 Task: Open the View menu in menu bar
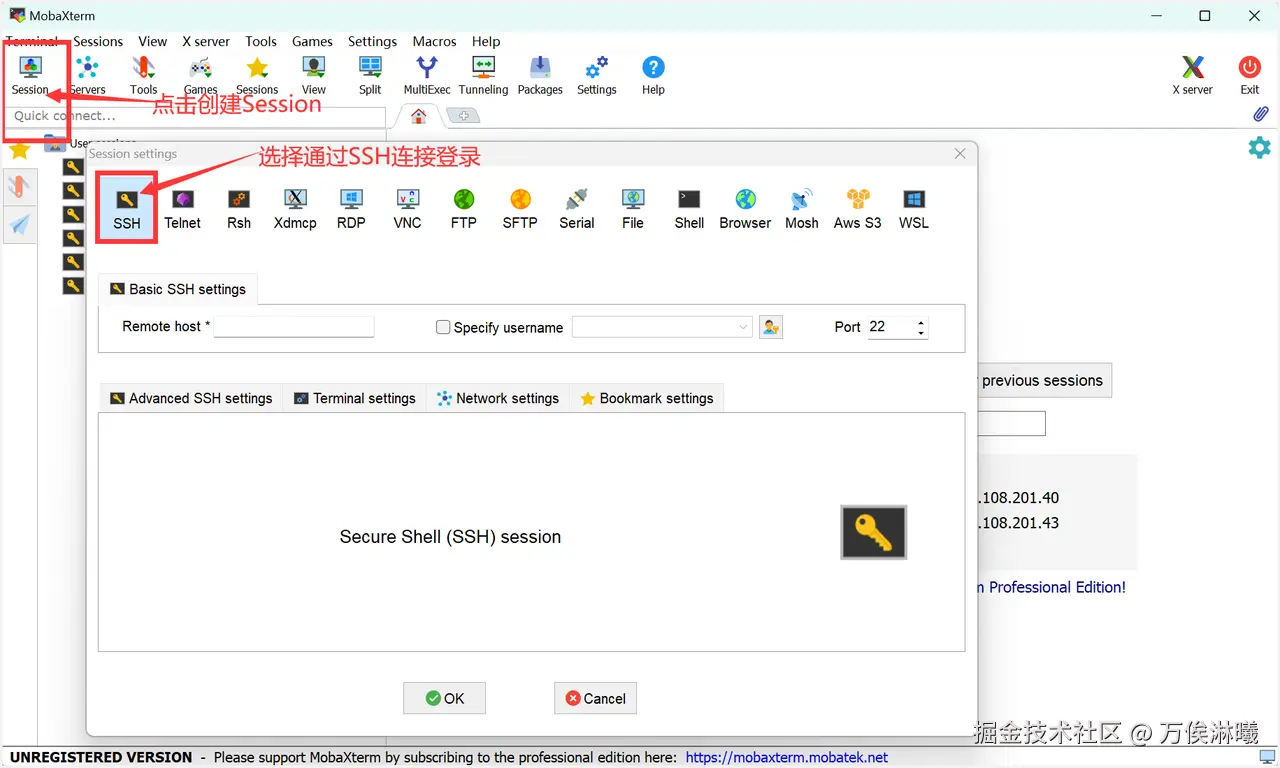click(x=153, y=41)
